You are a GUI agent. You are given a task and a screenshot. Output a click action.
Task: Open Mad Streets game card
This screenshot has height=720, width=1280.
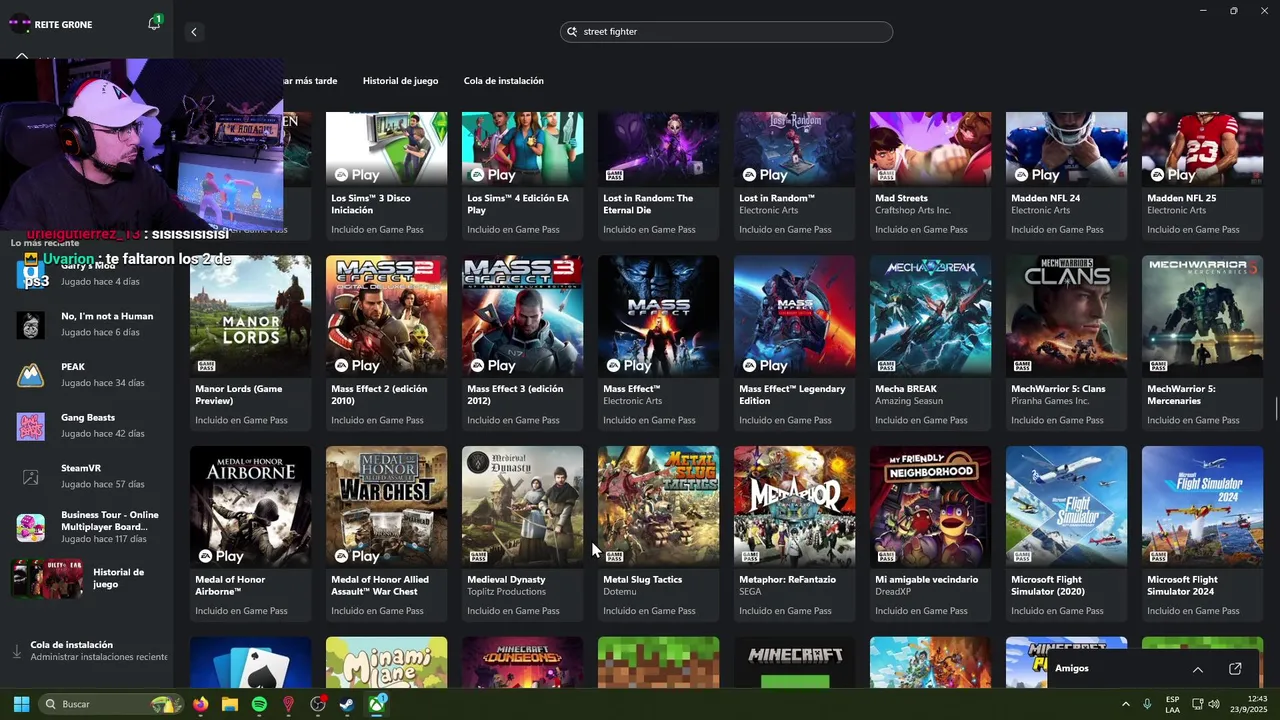[x=930, y=176]
